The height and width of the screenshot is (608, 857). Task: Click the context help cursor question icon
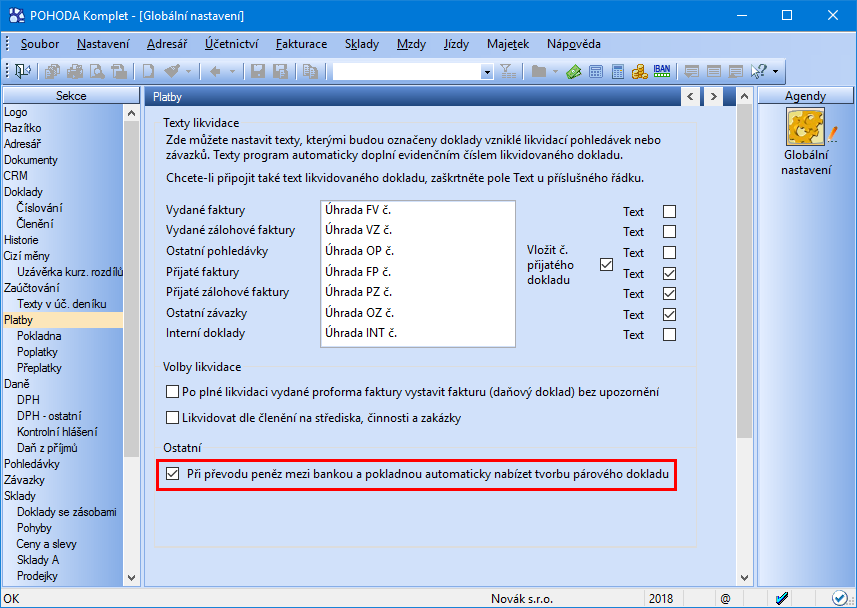coord(759,71)
